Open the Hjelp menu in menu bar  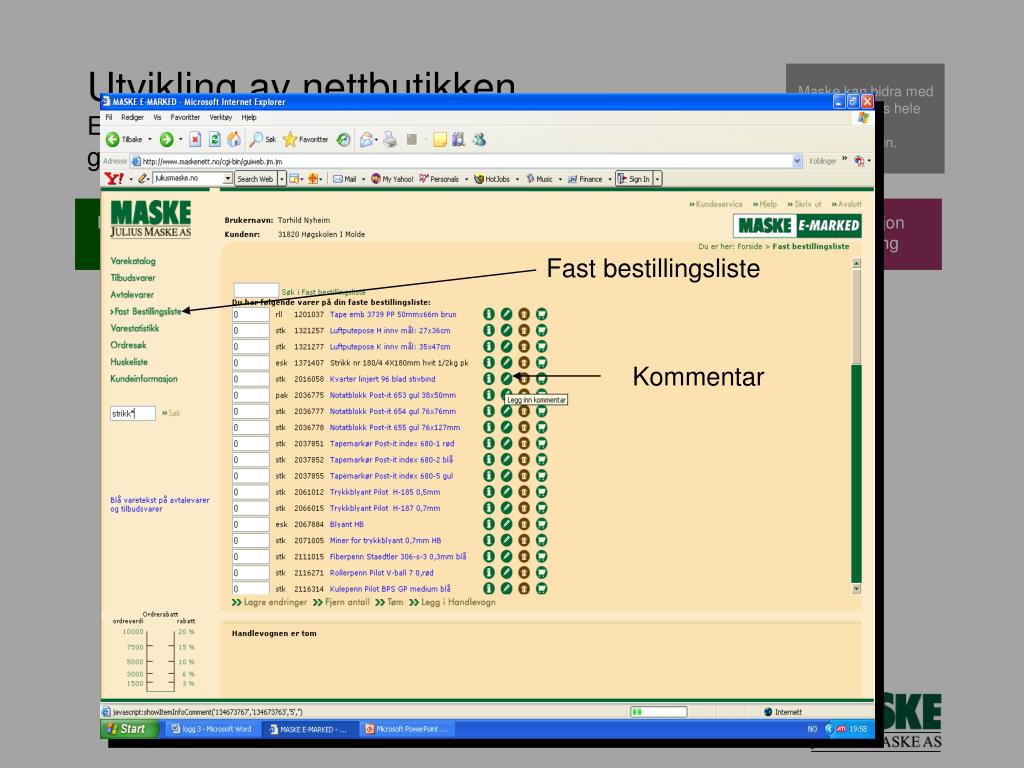tap(249, 118)
